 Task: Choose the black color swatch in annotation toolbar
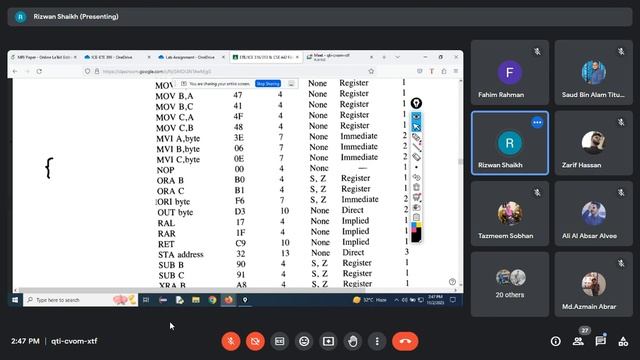416,237
